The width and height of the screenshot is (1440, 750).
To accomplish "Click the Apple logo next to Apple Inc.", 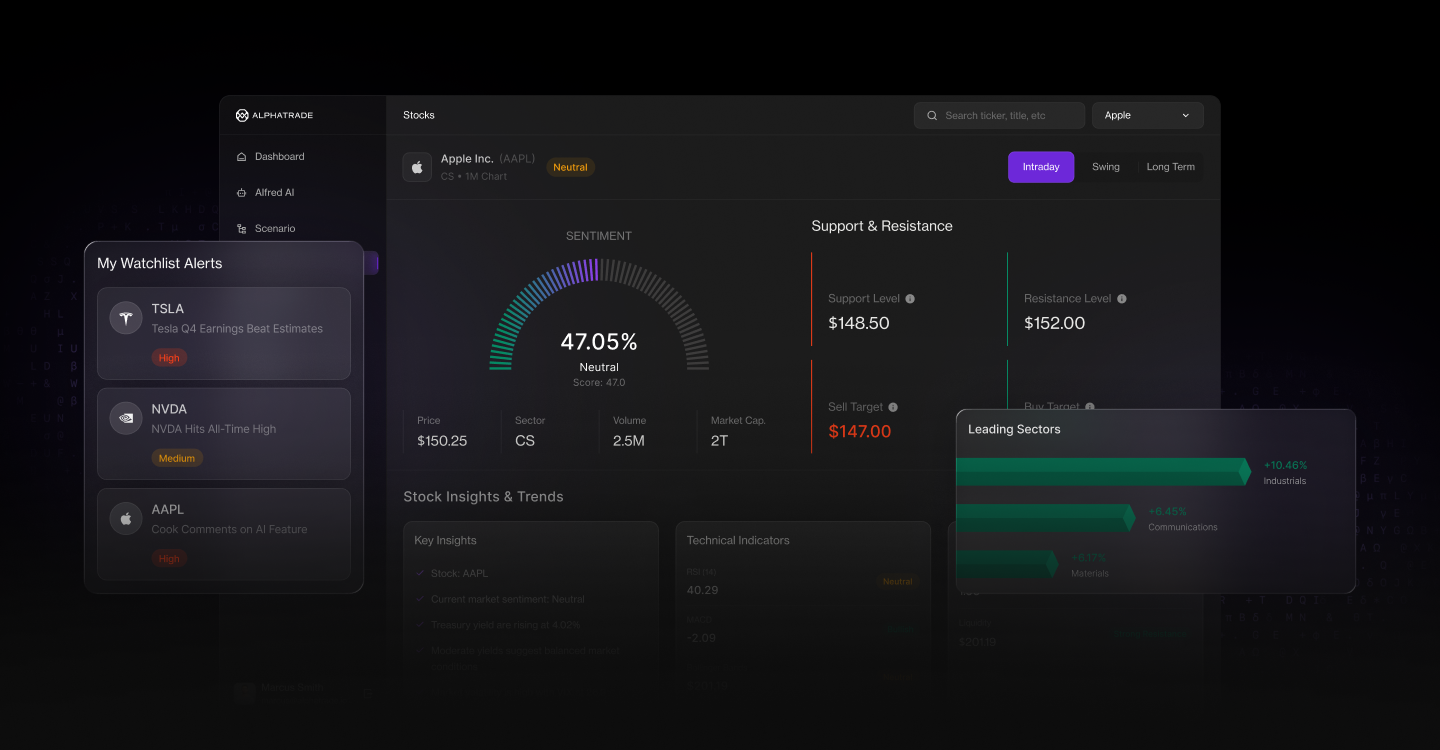I will click(x=417, y=167).
